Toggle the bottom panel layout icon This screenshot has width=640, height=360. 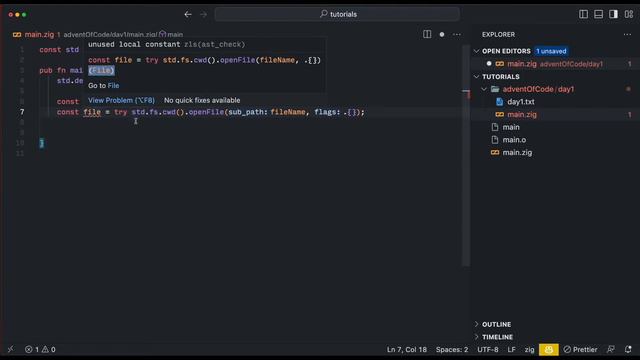pos(598,14)
